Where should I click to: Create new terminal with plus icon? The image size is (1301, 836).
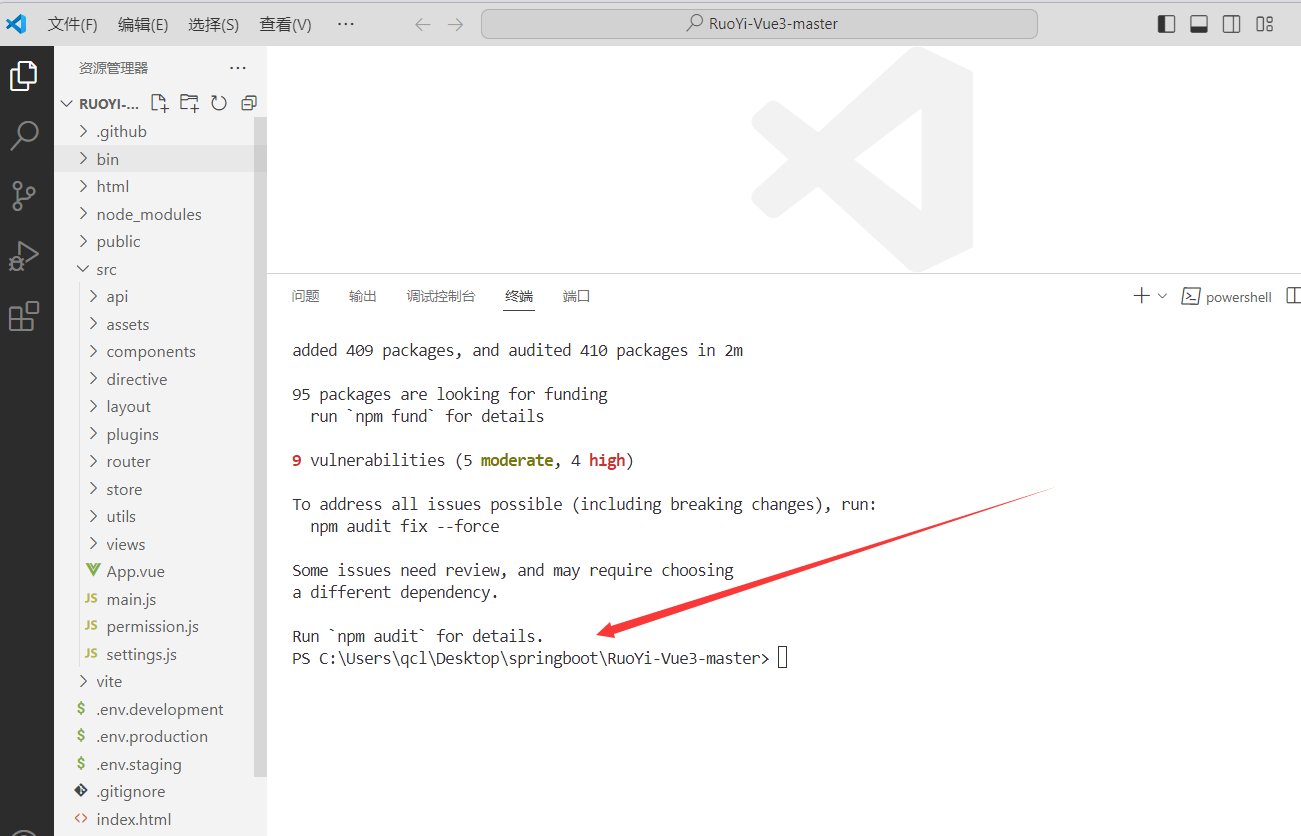point(1141,296)
